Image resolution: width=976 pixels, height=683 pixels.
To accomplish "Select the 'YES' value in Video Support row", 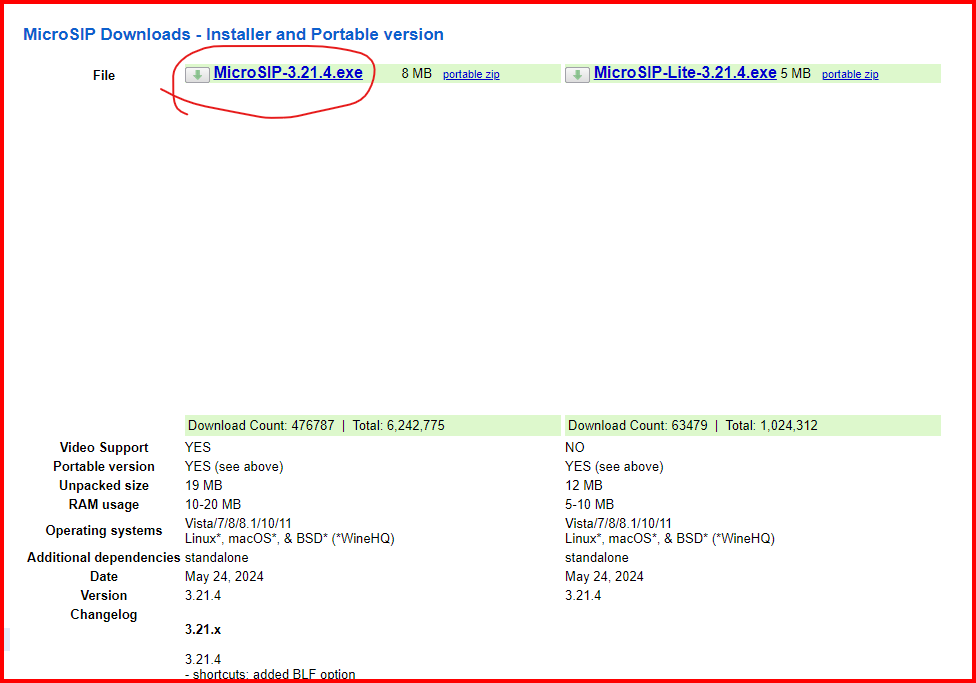I will pos(198,447).
